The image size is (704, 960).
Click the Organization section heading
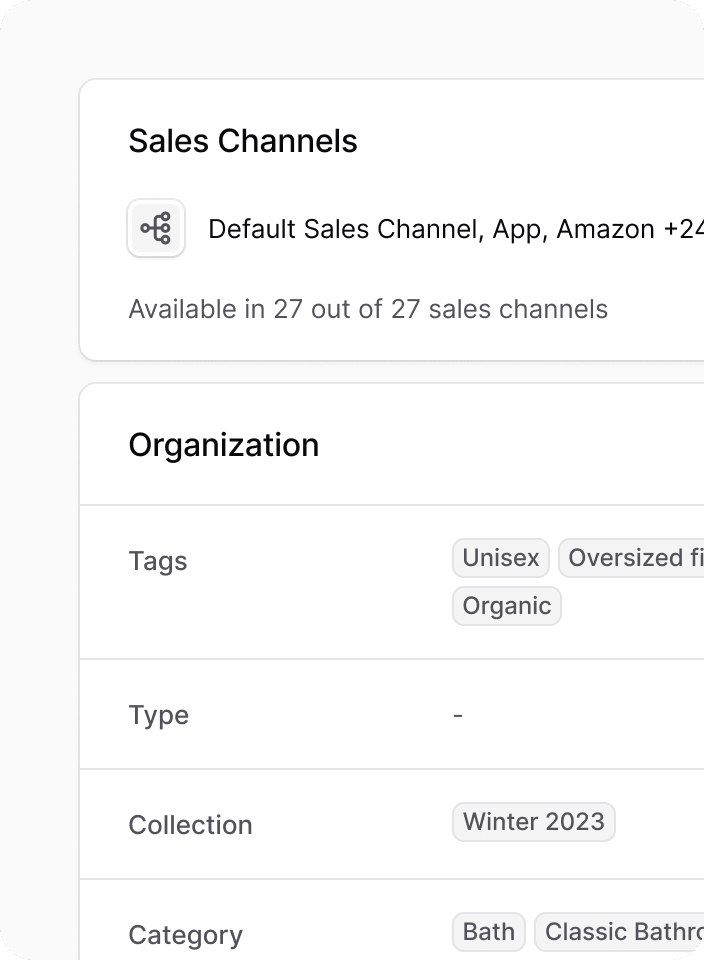point(224,445)
